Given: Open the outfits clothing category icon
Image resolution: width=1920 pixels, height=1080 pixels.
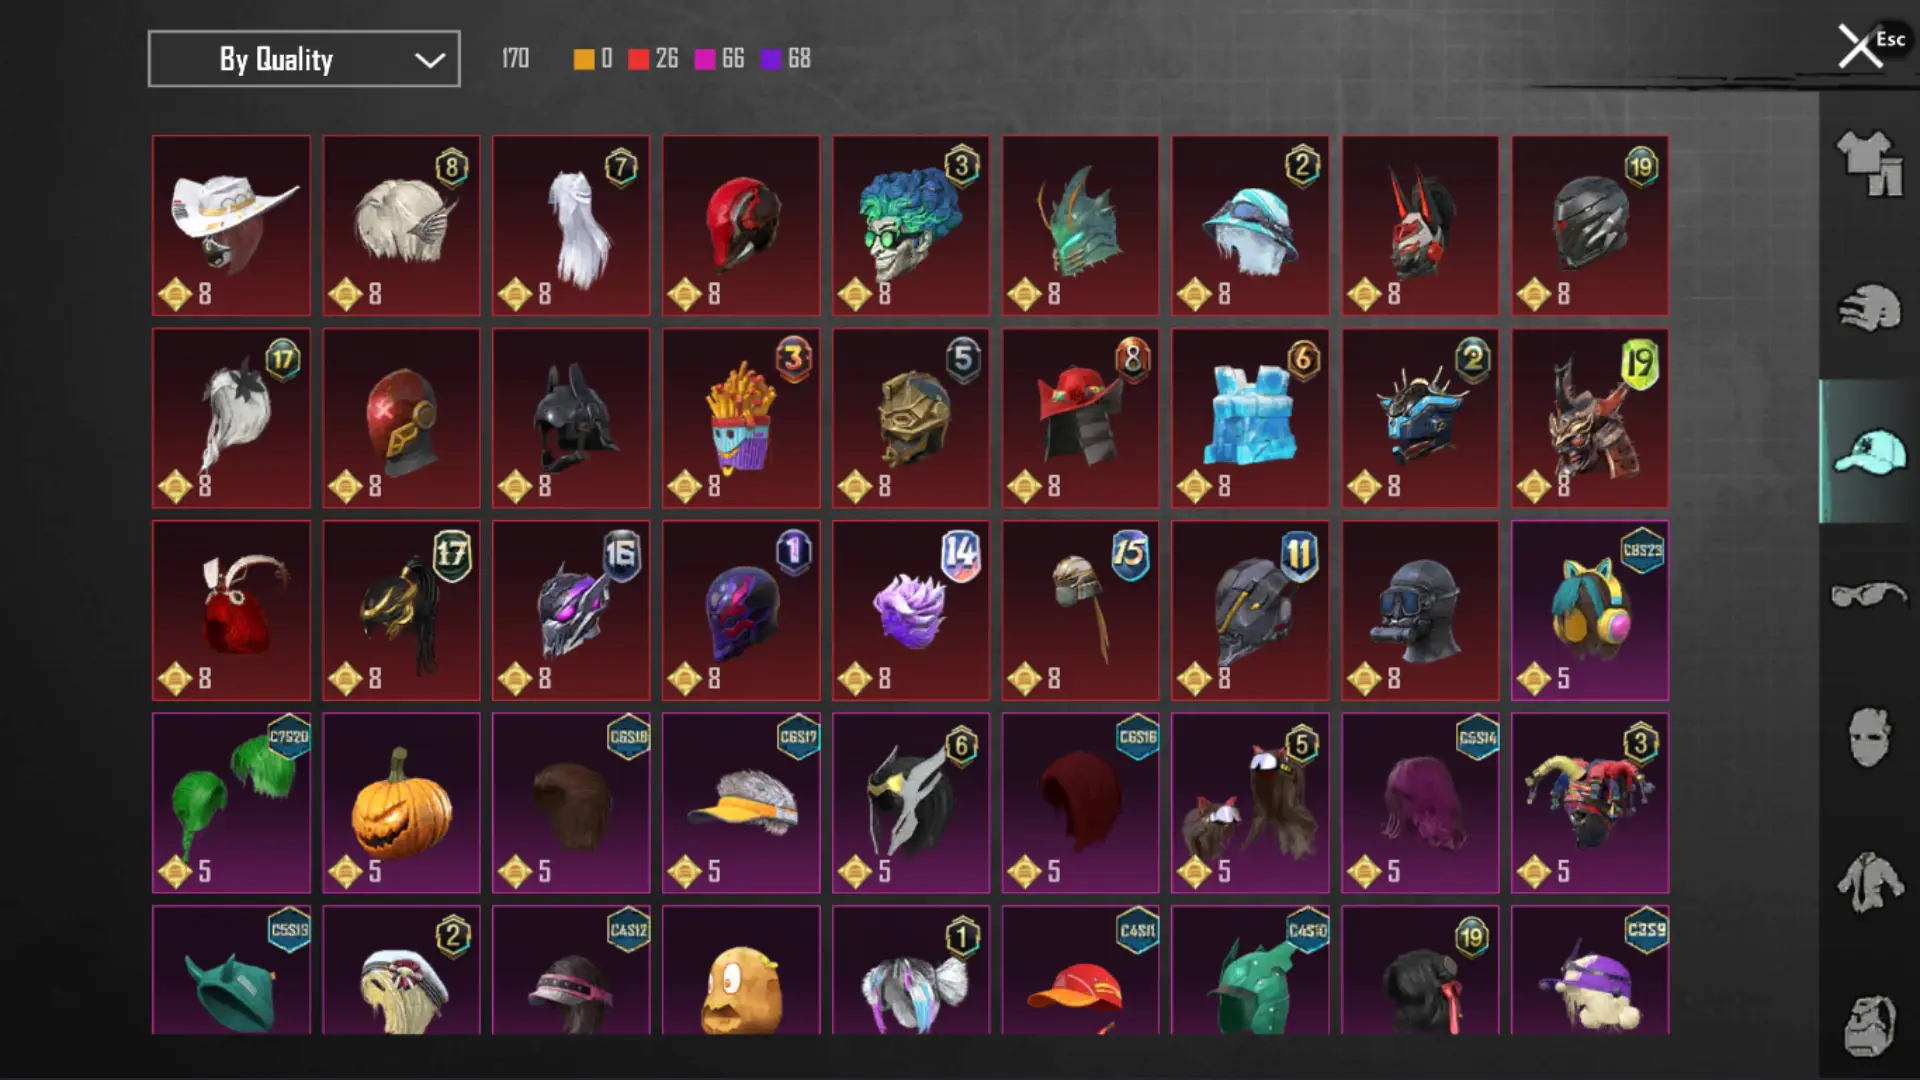Looking at the screenshot, I should coord(1869,163).
